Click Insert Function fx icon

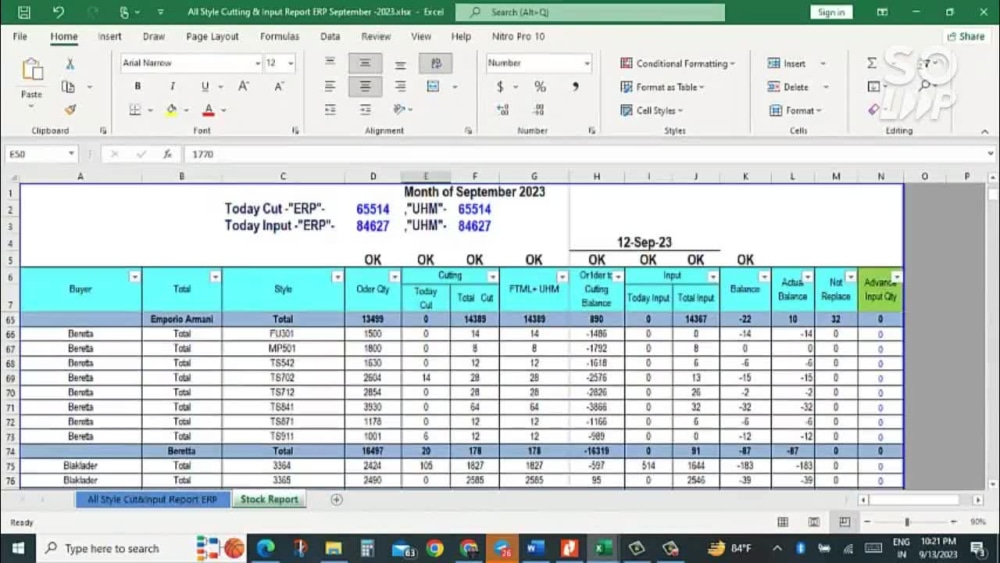(167, 154)
